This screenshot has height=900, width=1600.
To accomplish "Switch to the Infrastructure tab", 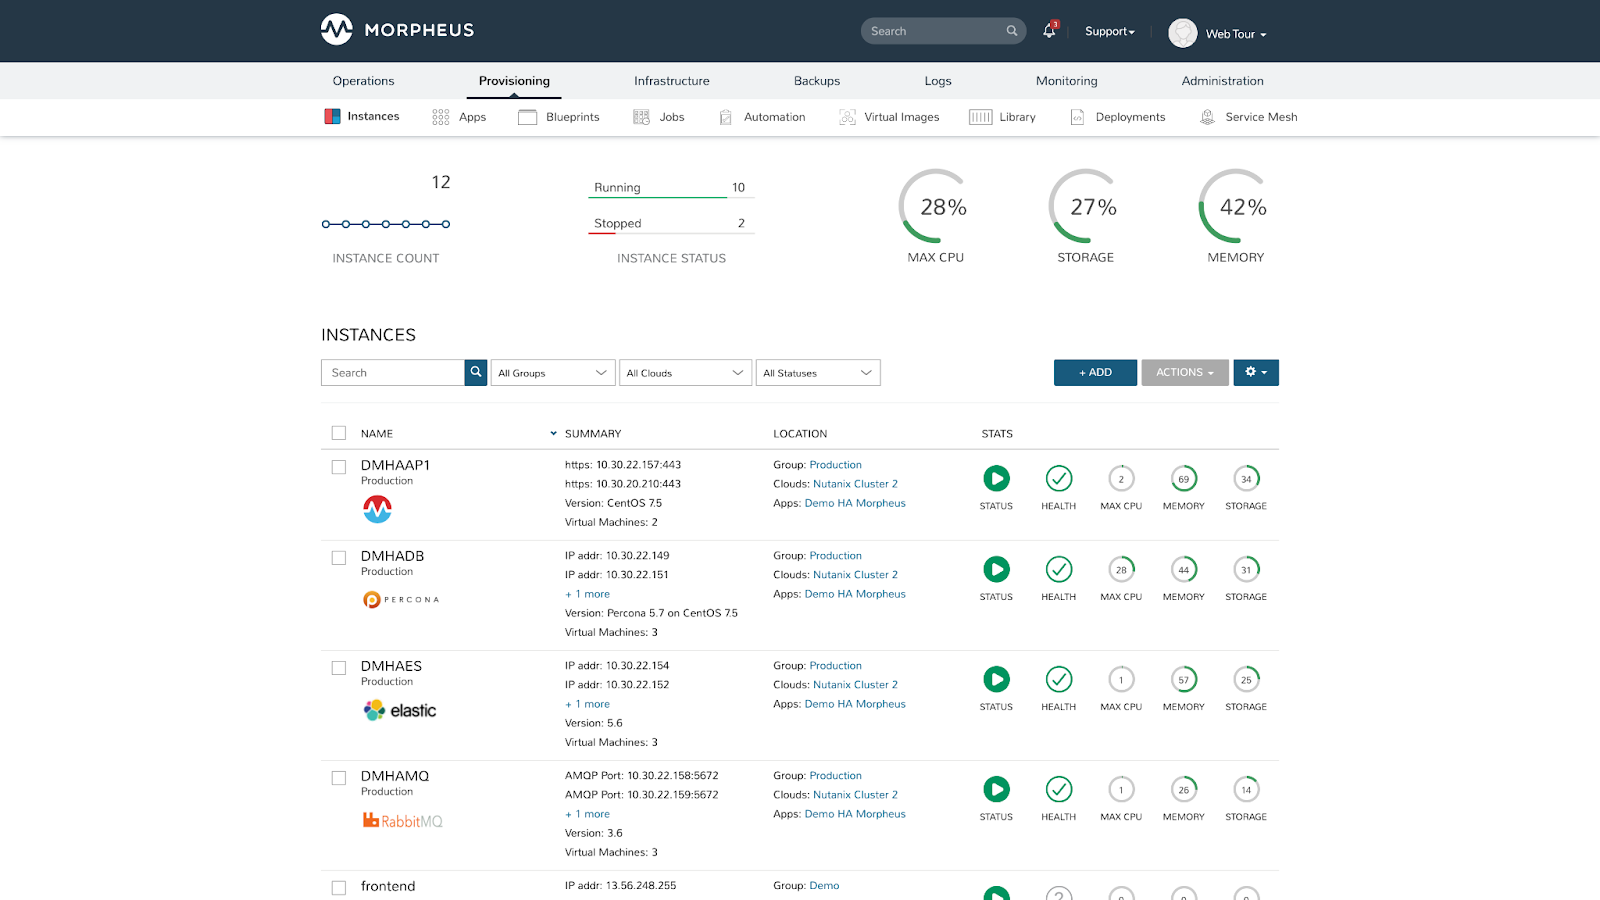I will (671, 81).
